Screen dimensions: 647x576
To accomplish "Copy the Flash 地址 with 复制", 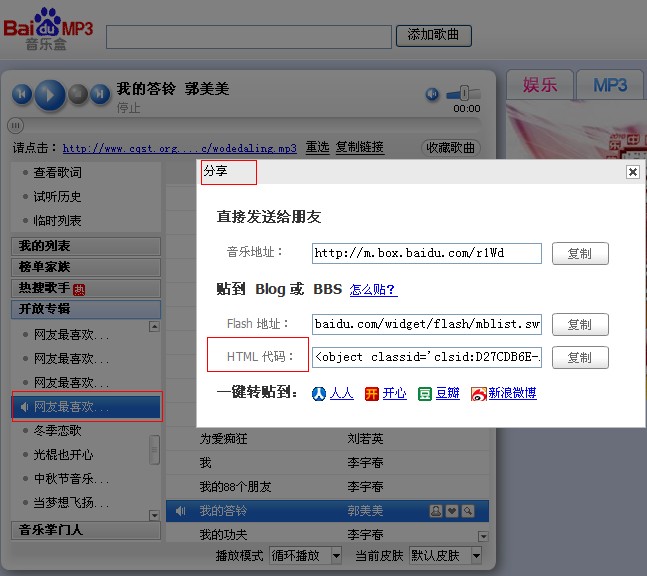I will (x=580, y=324).
